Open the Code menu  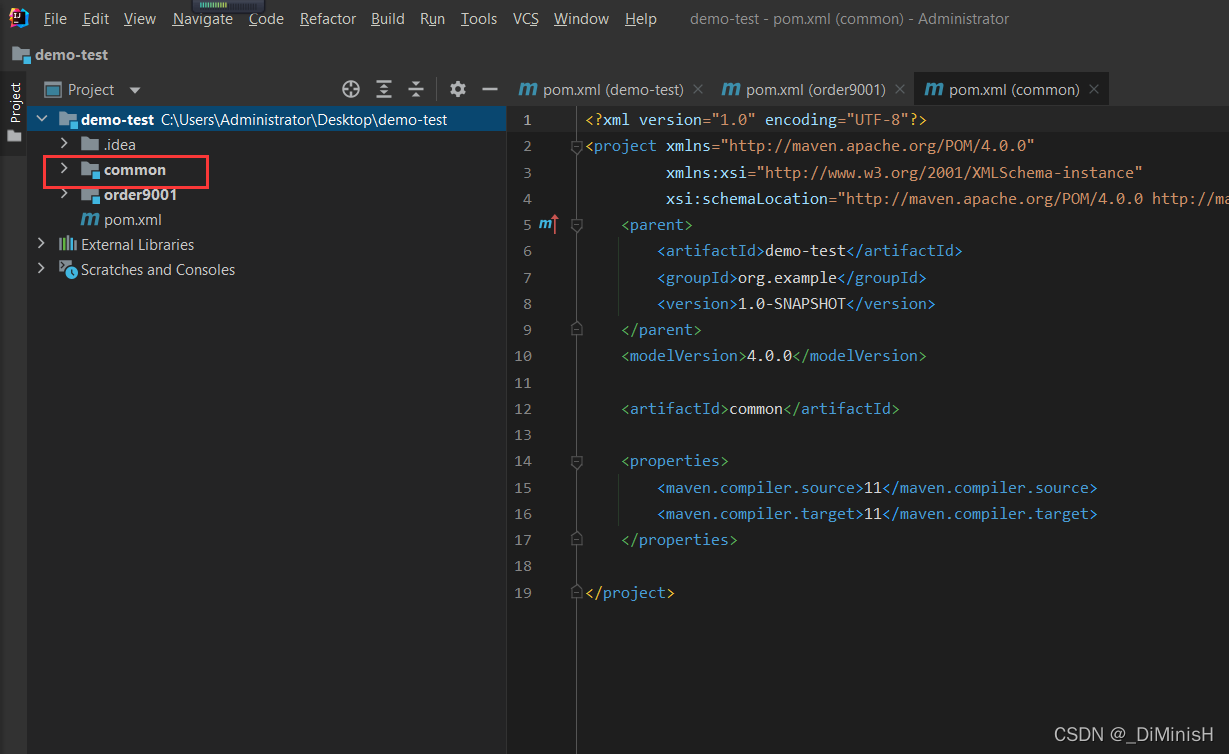click(266, 19)
